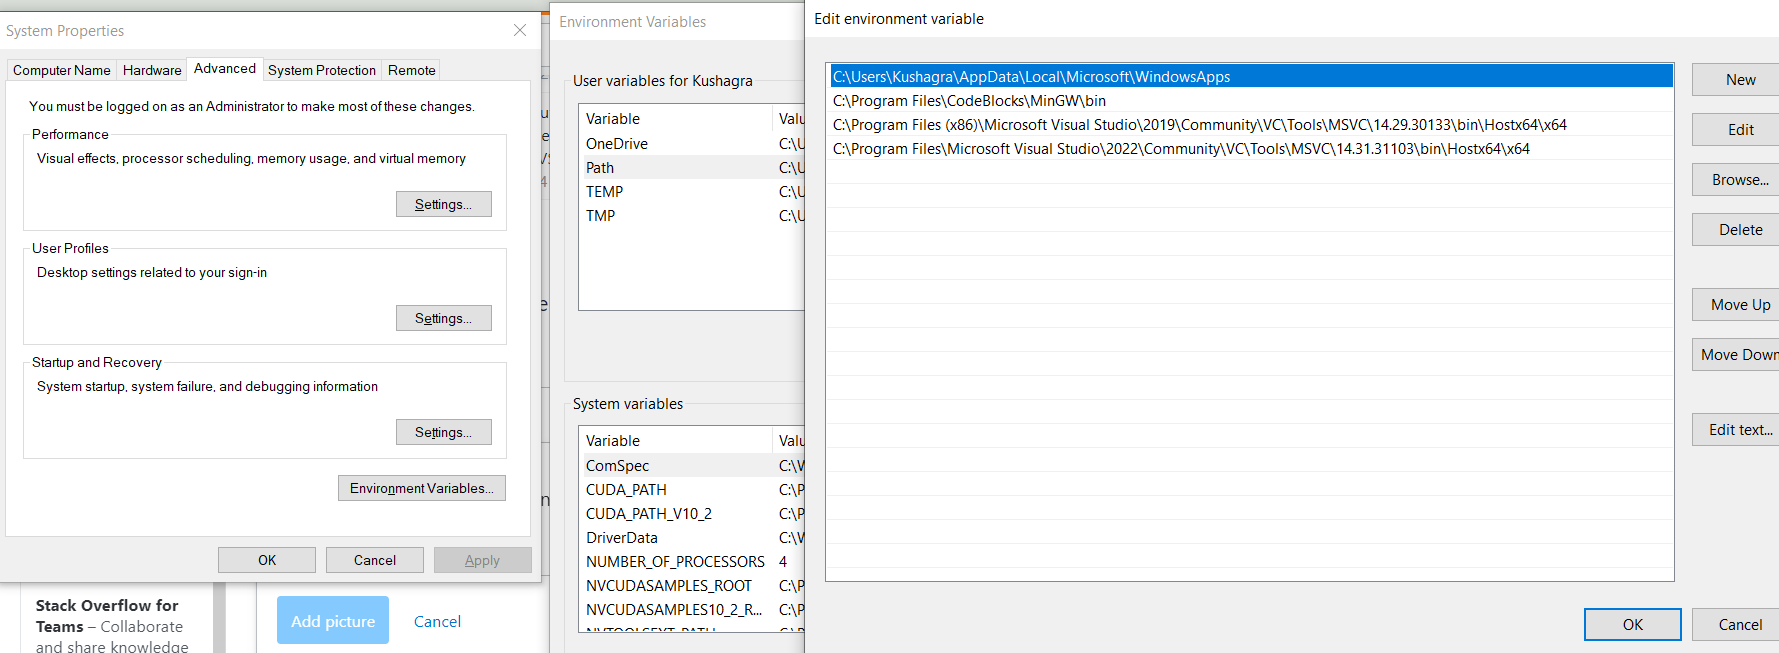Go to the System Protection tab
The image size is (1779, 653).
coord(322,70)
